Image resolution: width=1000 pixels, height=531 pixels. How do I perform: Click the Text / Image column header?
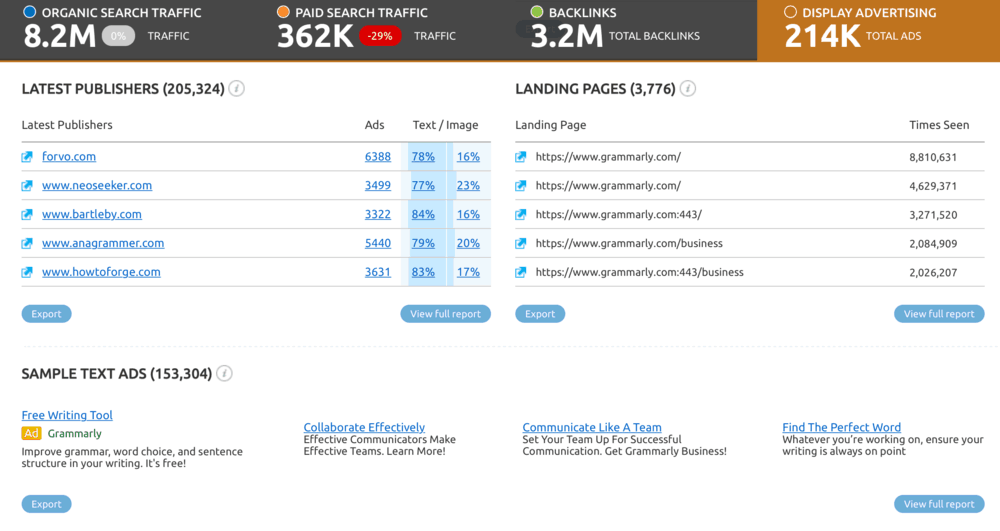(x=445, y=125)
